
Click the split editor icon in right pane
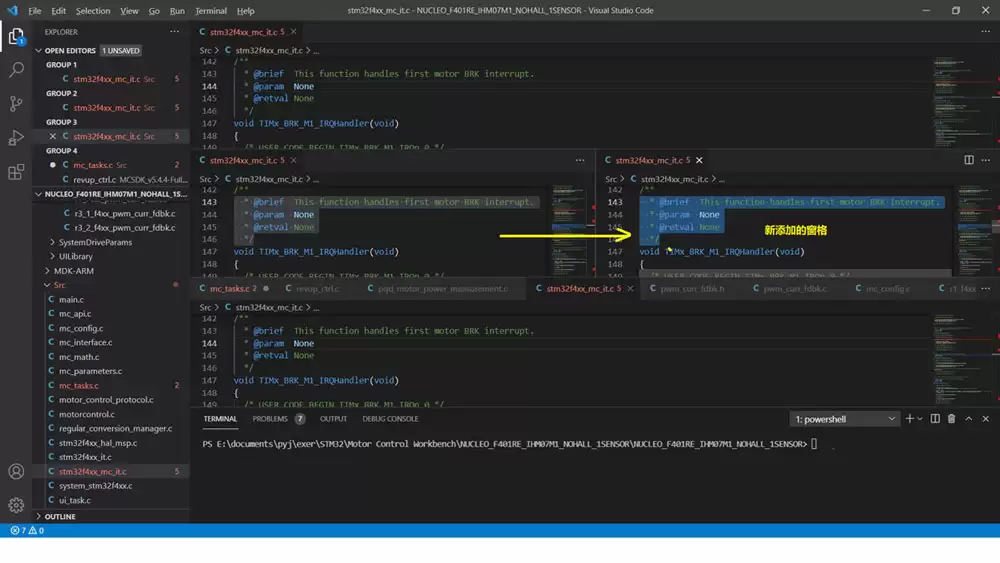click(x=968, y=160)
